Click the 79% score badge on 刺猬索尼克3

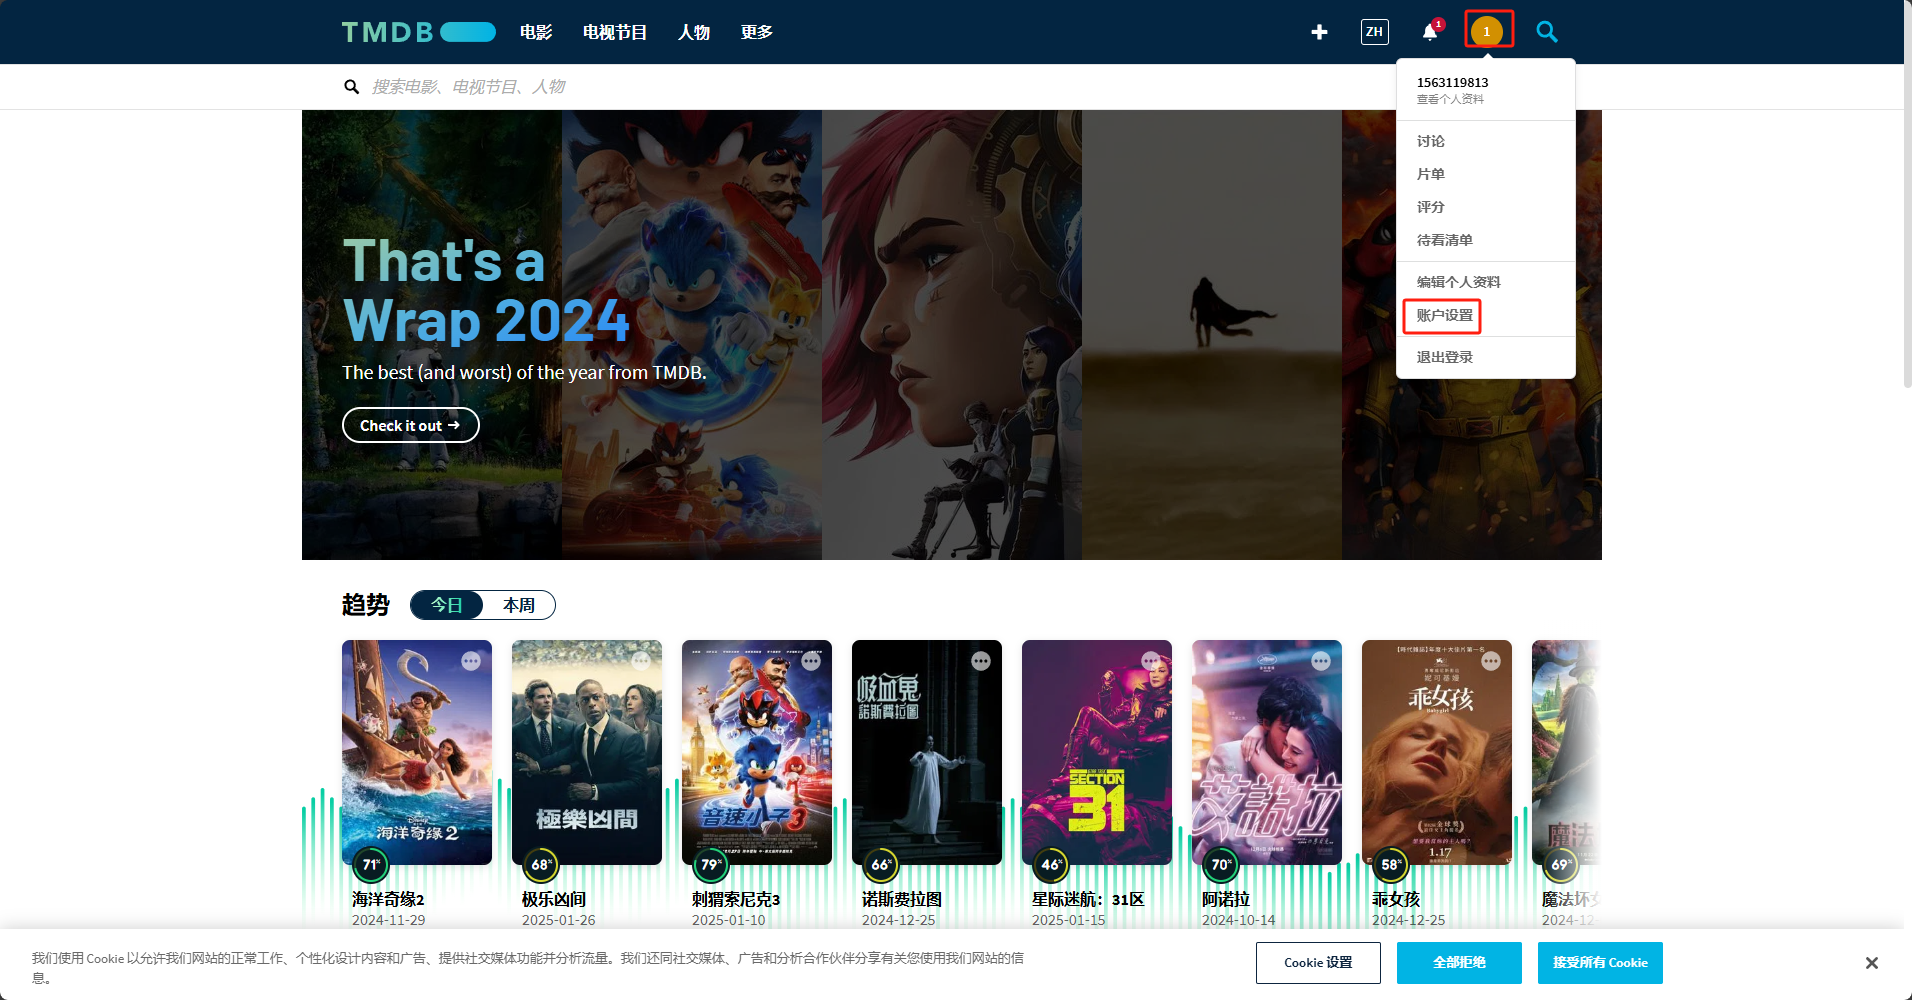pyautogui.click(x=711, y=864)
